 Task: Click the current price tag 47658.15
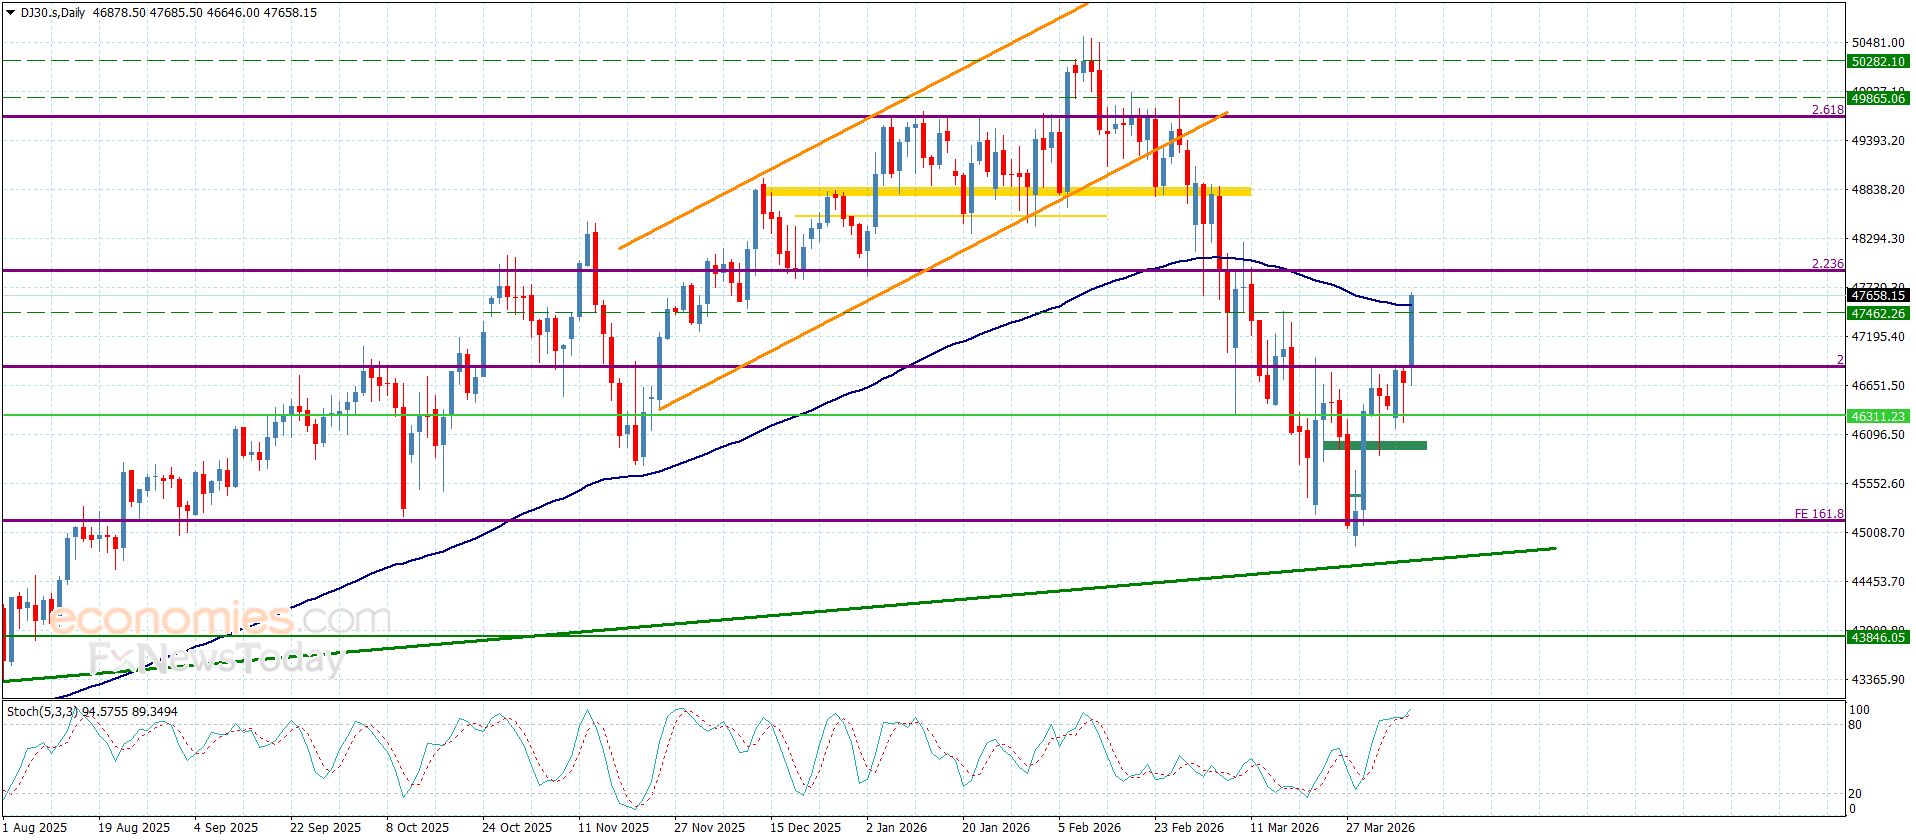point(1877,296)
